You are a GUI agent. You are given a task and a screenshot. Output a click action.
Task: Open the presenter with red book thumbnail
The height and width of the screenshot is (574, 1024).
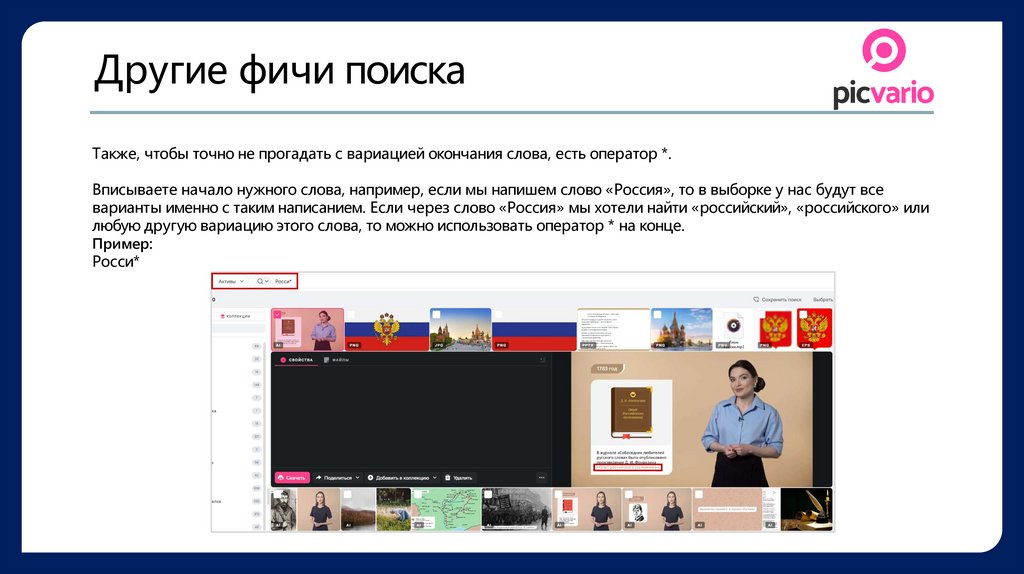coord(586,509)
